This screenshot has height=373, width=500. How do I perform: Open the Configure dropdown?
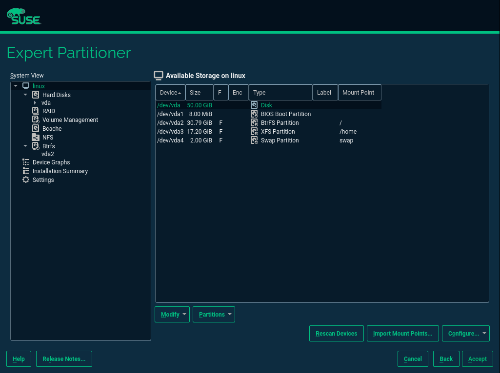pyautogui.click(x=466, y=333)
